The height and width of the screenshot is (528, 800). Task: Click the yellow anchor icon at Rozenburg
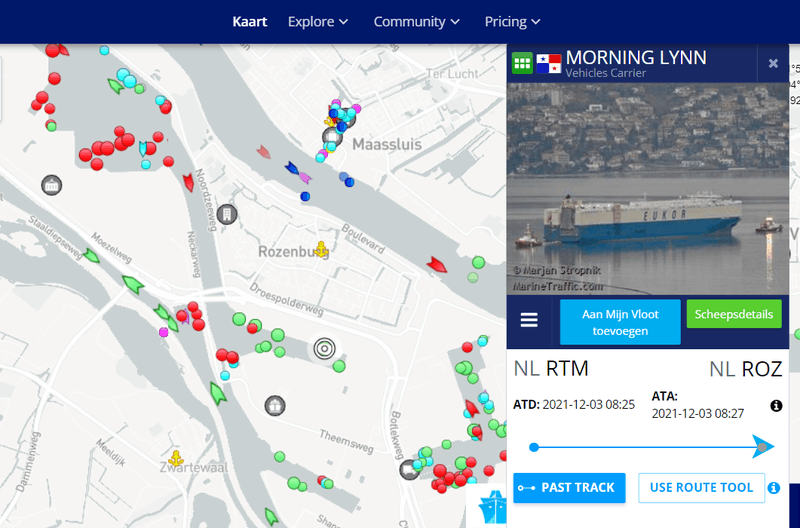coord(321,249)
